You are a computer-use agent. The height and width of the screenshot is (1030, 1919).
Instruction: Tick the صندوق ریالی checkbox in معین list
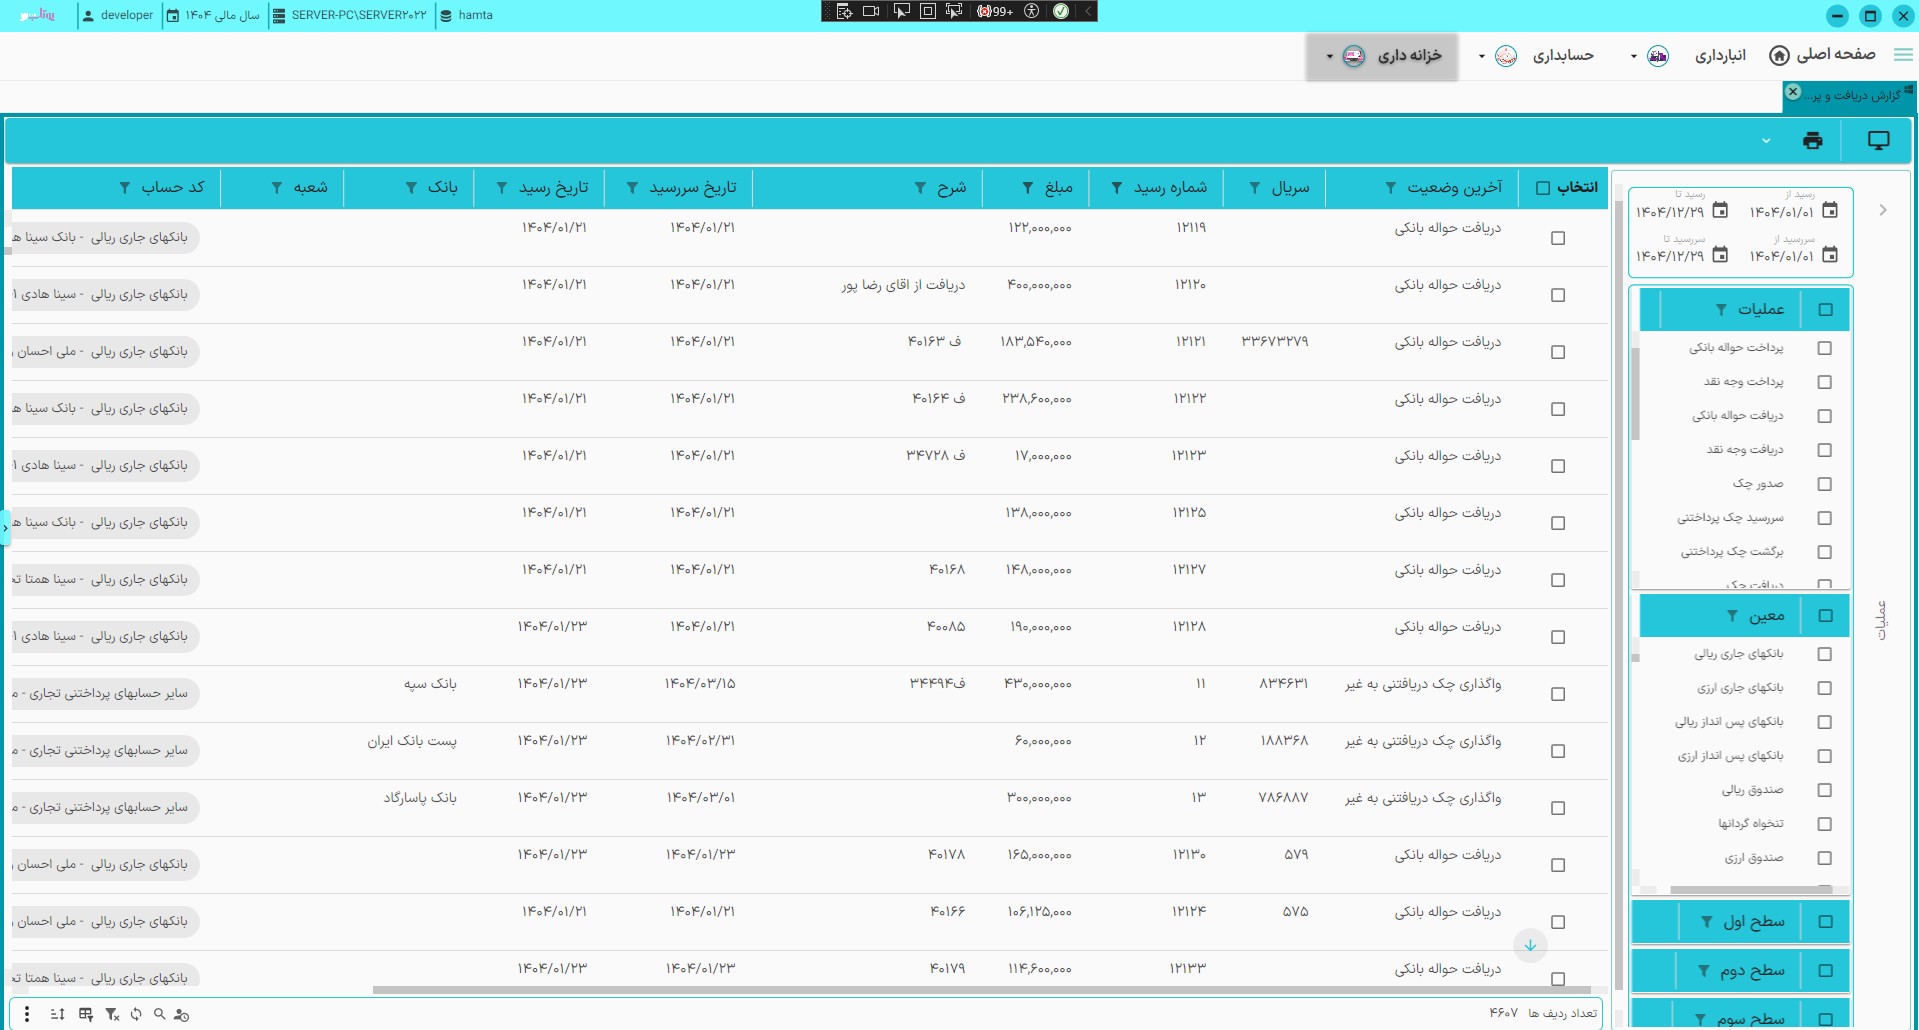(x=1824, y=790)
